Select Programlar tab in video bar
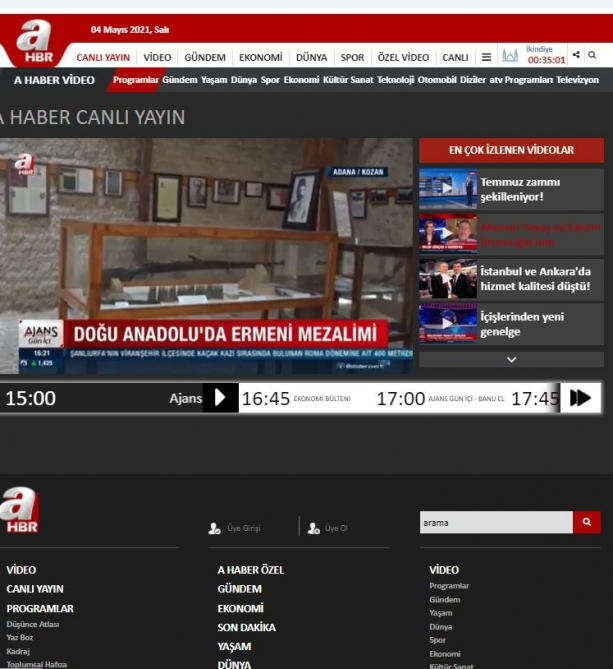613x669 pixels. tap(136, 80)
